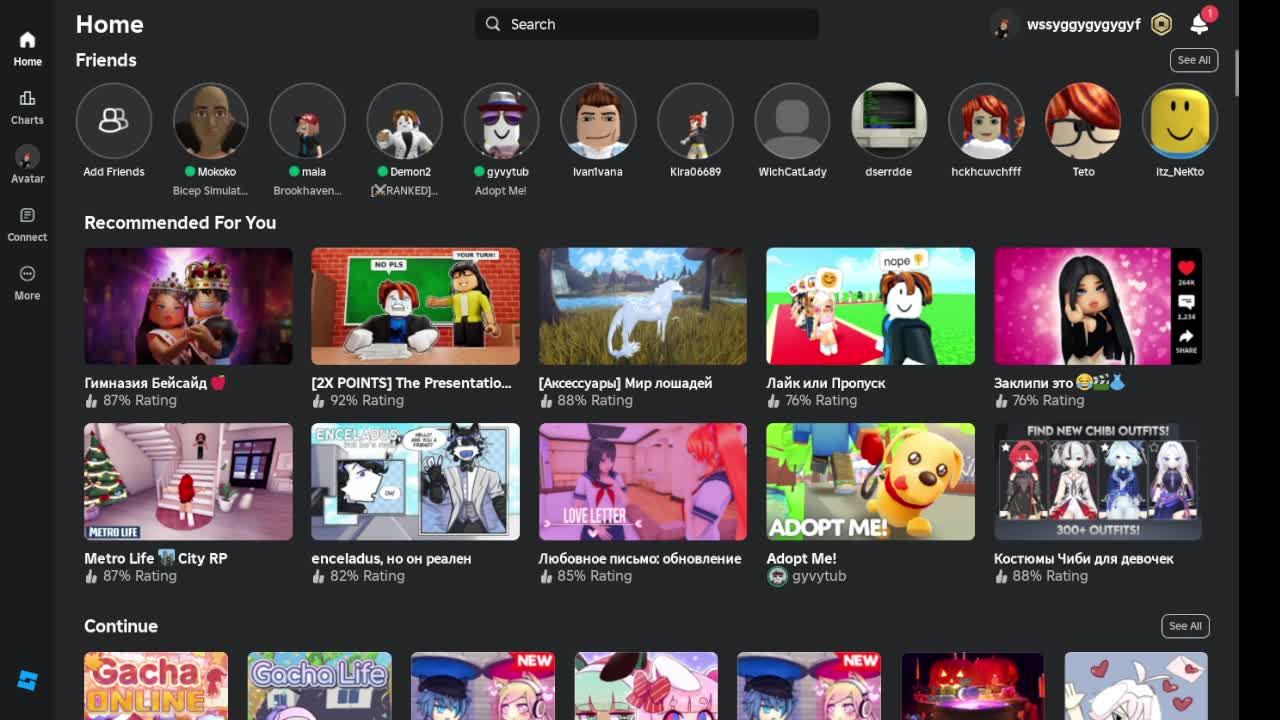Image resolution: width=1280 pixels, height=720 pixels.
Task: Open Metro Life City RP thumbnail
Action: click(188, 482)
